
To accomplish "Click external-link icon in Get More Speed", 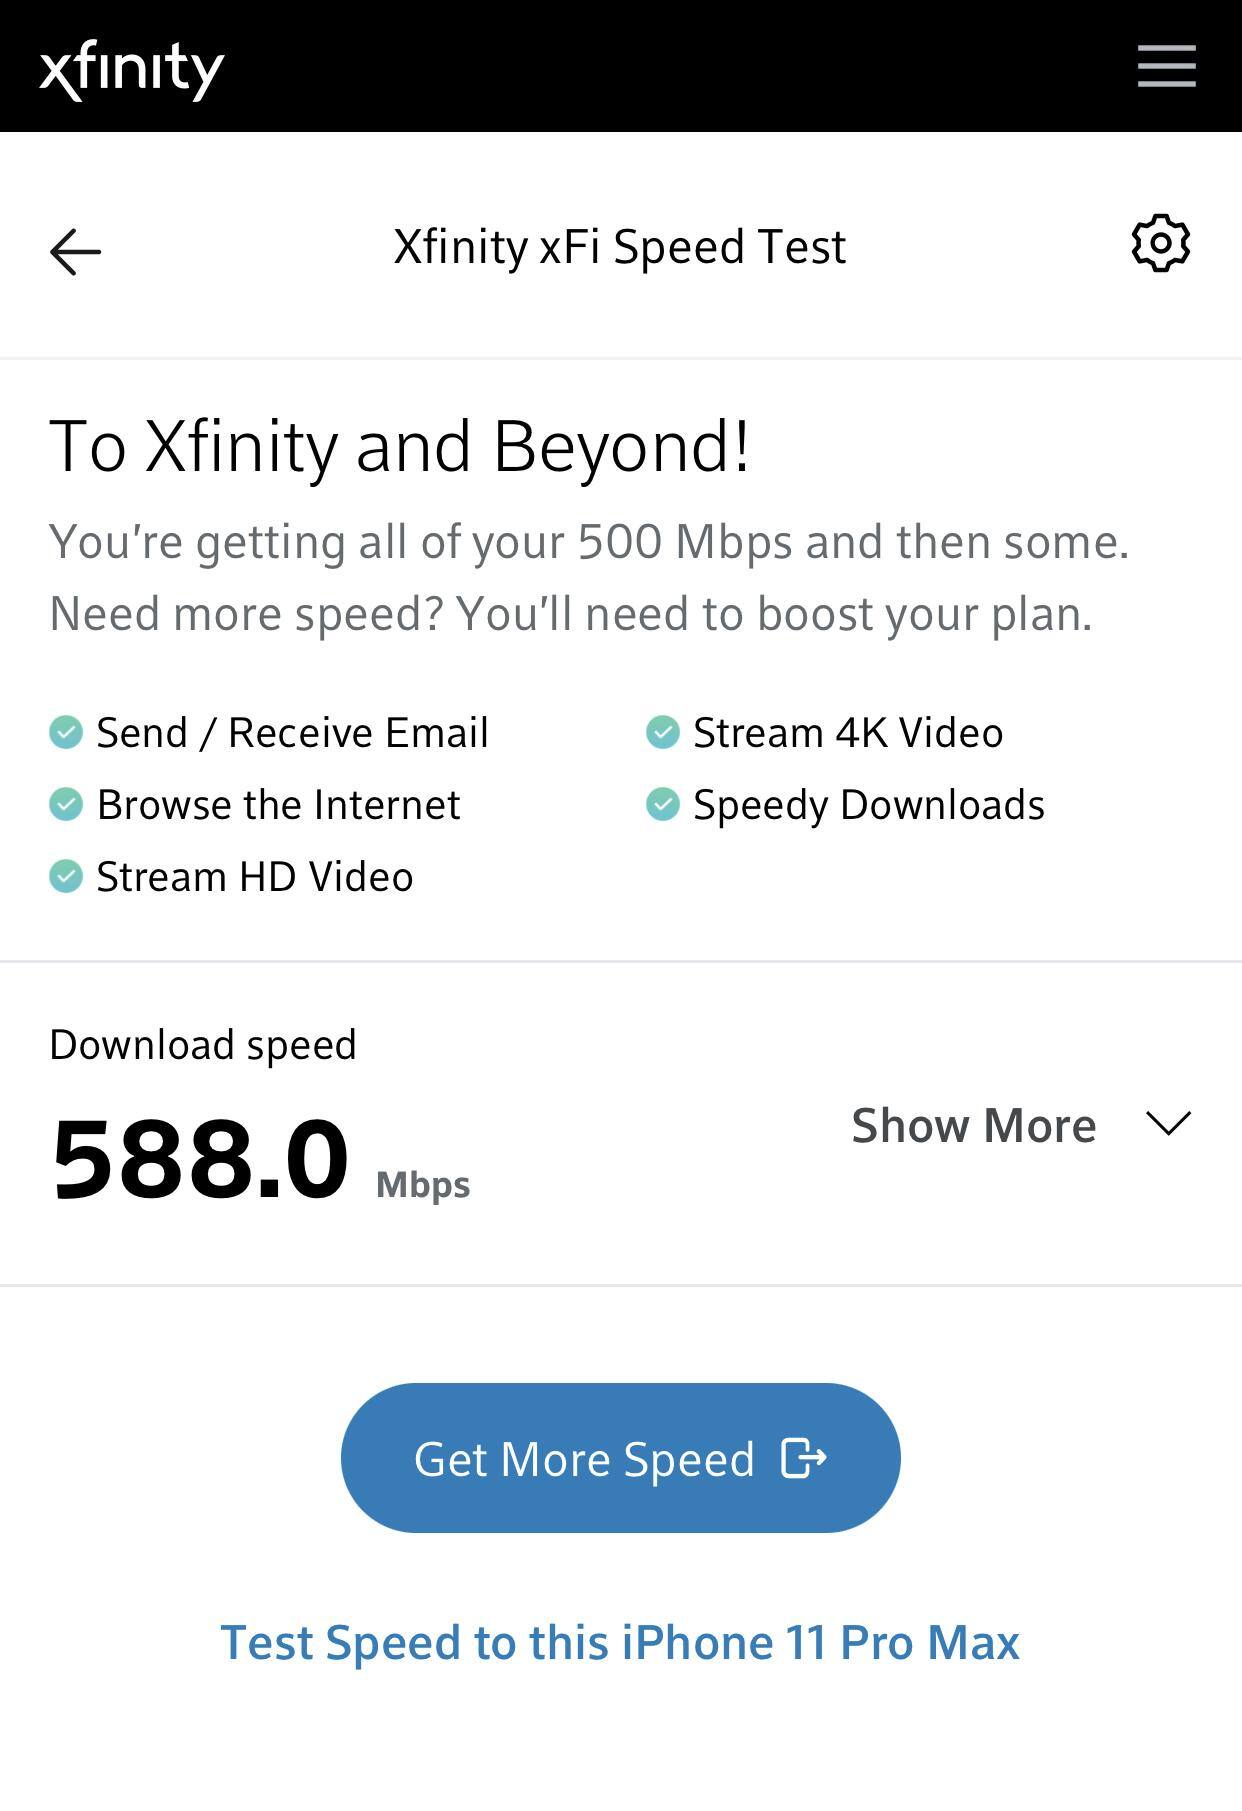I will click(803, 1458).
